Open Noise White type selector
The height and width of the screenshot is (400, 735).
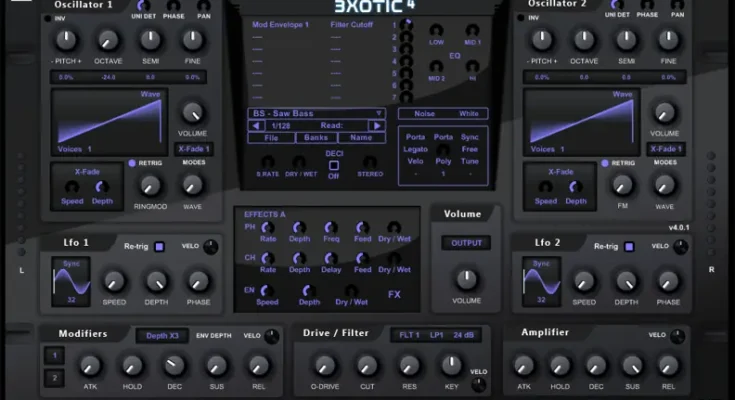click(443, 113)
